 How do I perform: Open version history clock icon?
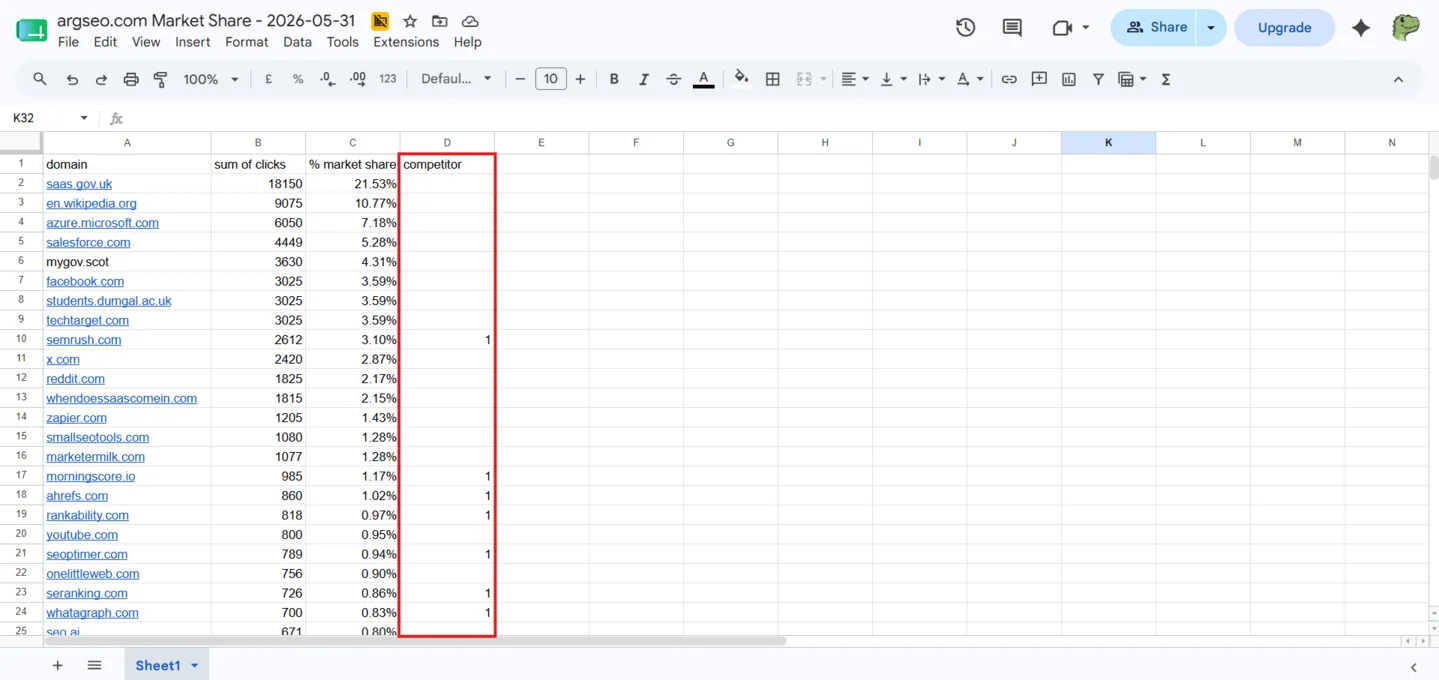click(x=965, y=28)
